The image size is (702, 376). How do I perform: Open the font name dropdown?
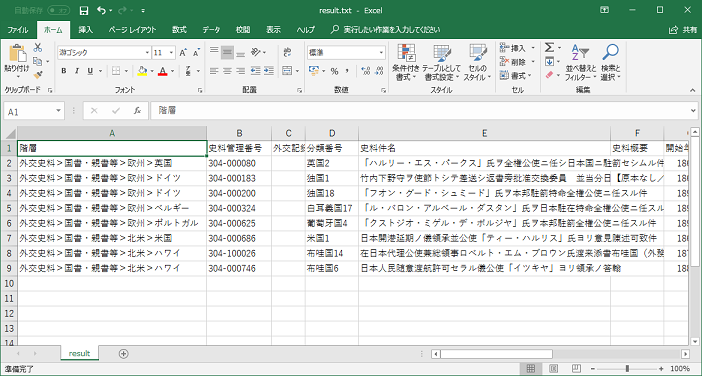pyautogui.click(x=147, y=53)
